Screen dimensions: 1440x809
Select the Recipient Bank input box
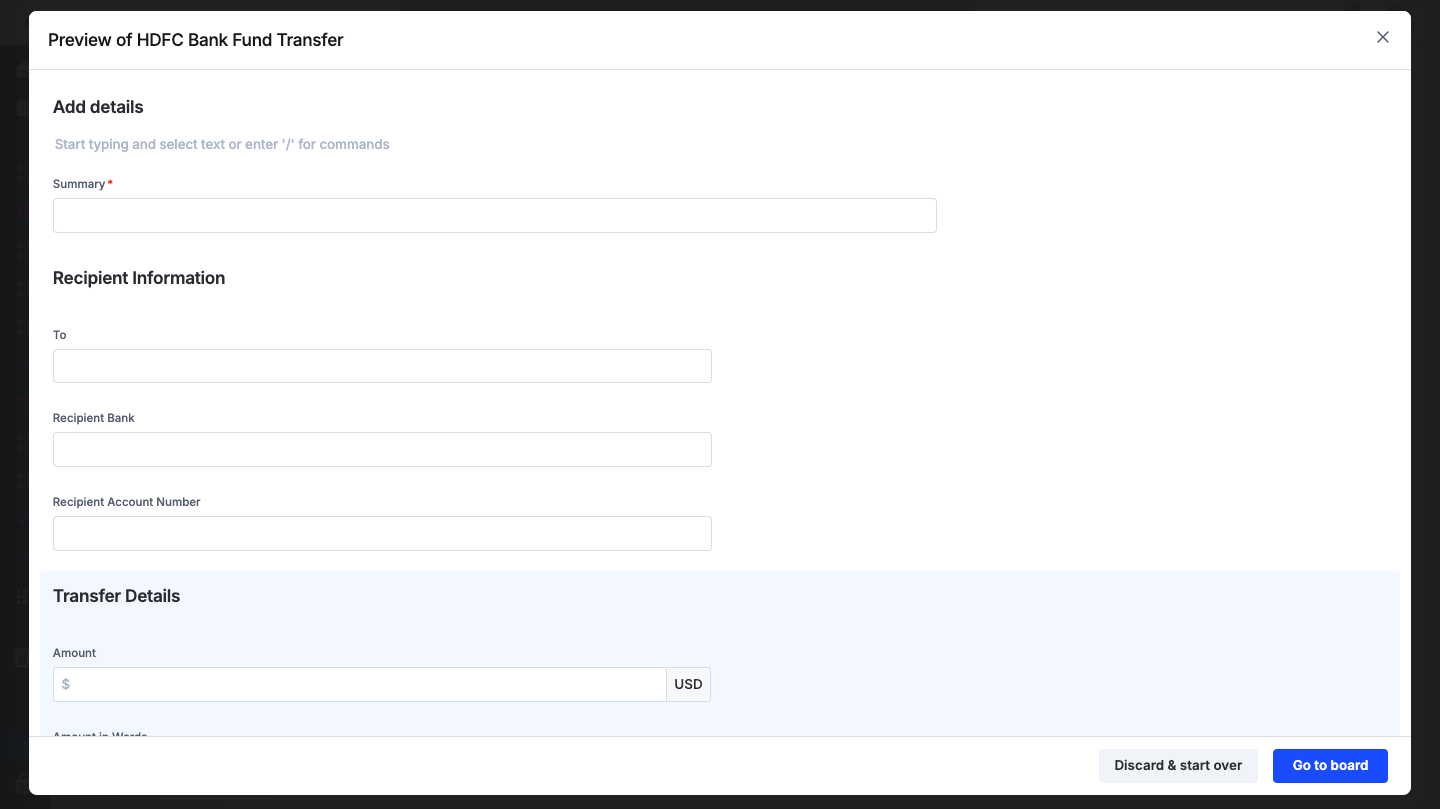tap(382, 450)
